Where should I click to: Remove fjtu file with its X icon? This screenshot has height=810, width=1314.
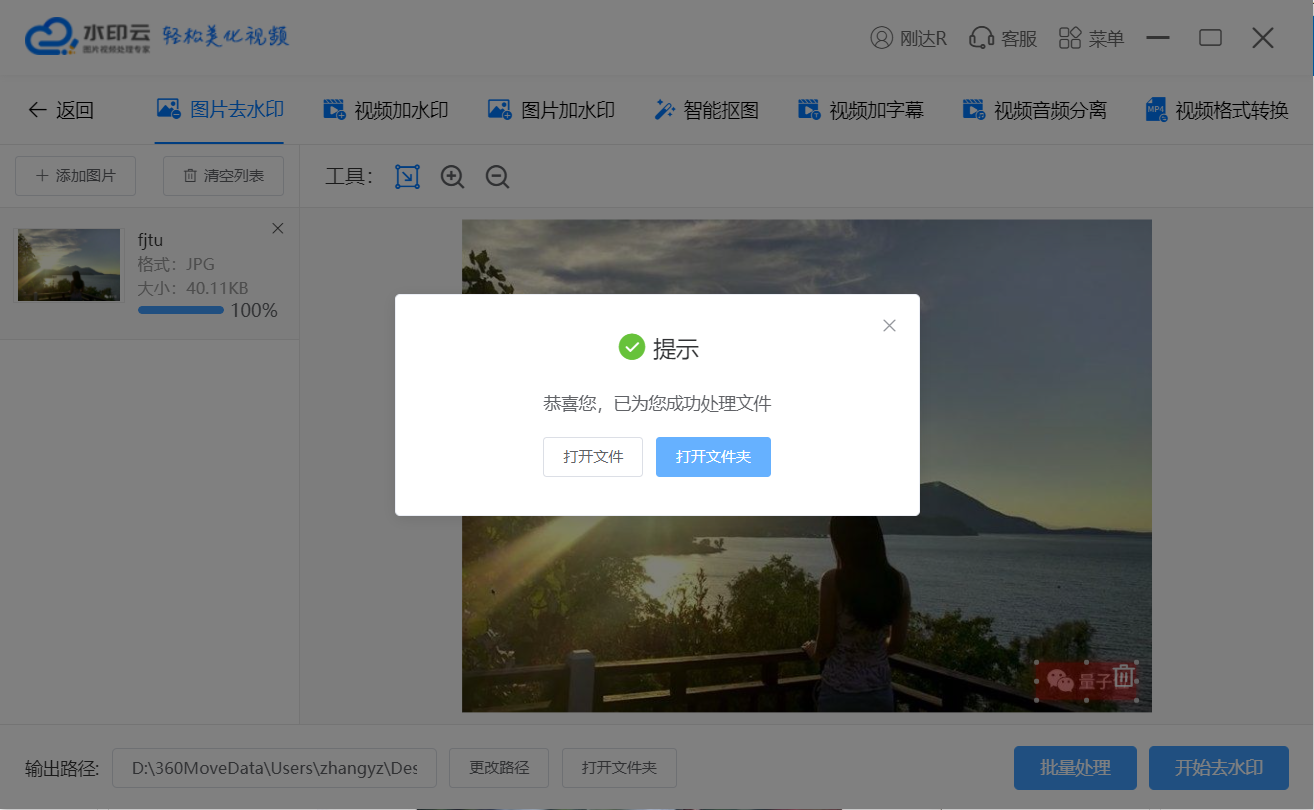[278, 229]
